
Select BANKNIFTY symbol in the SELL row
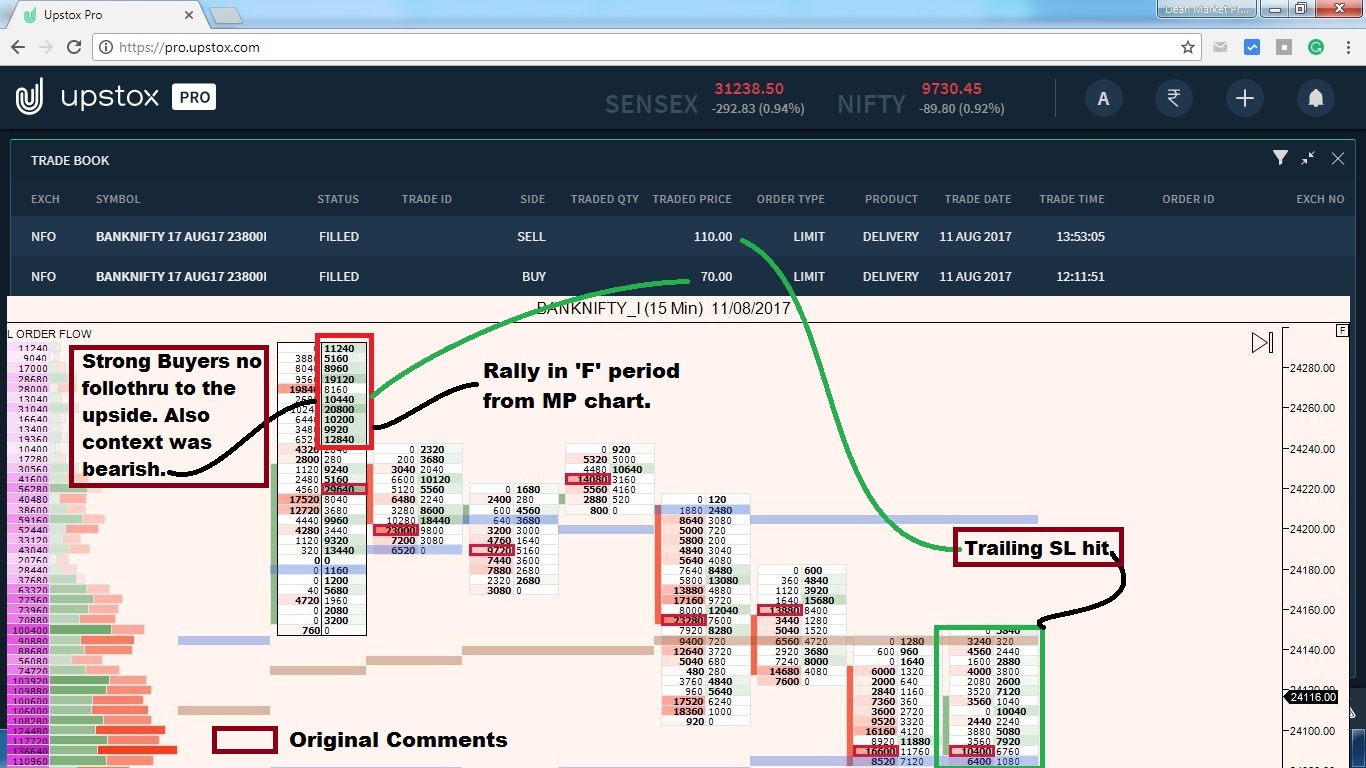coord(181,237)
